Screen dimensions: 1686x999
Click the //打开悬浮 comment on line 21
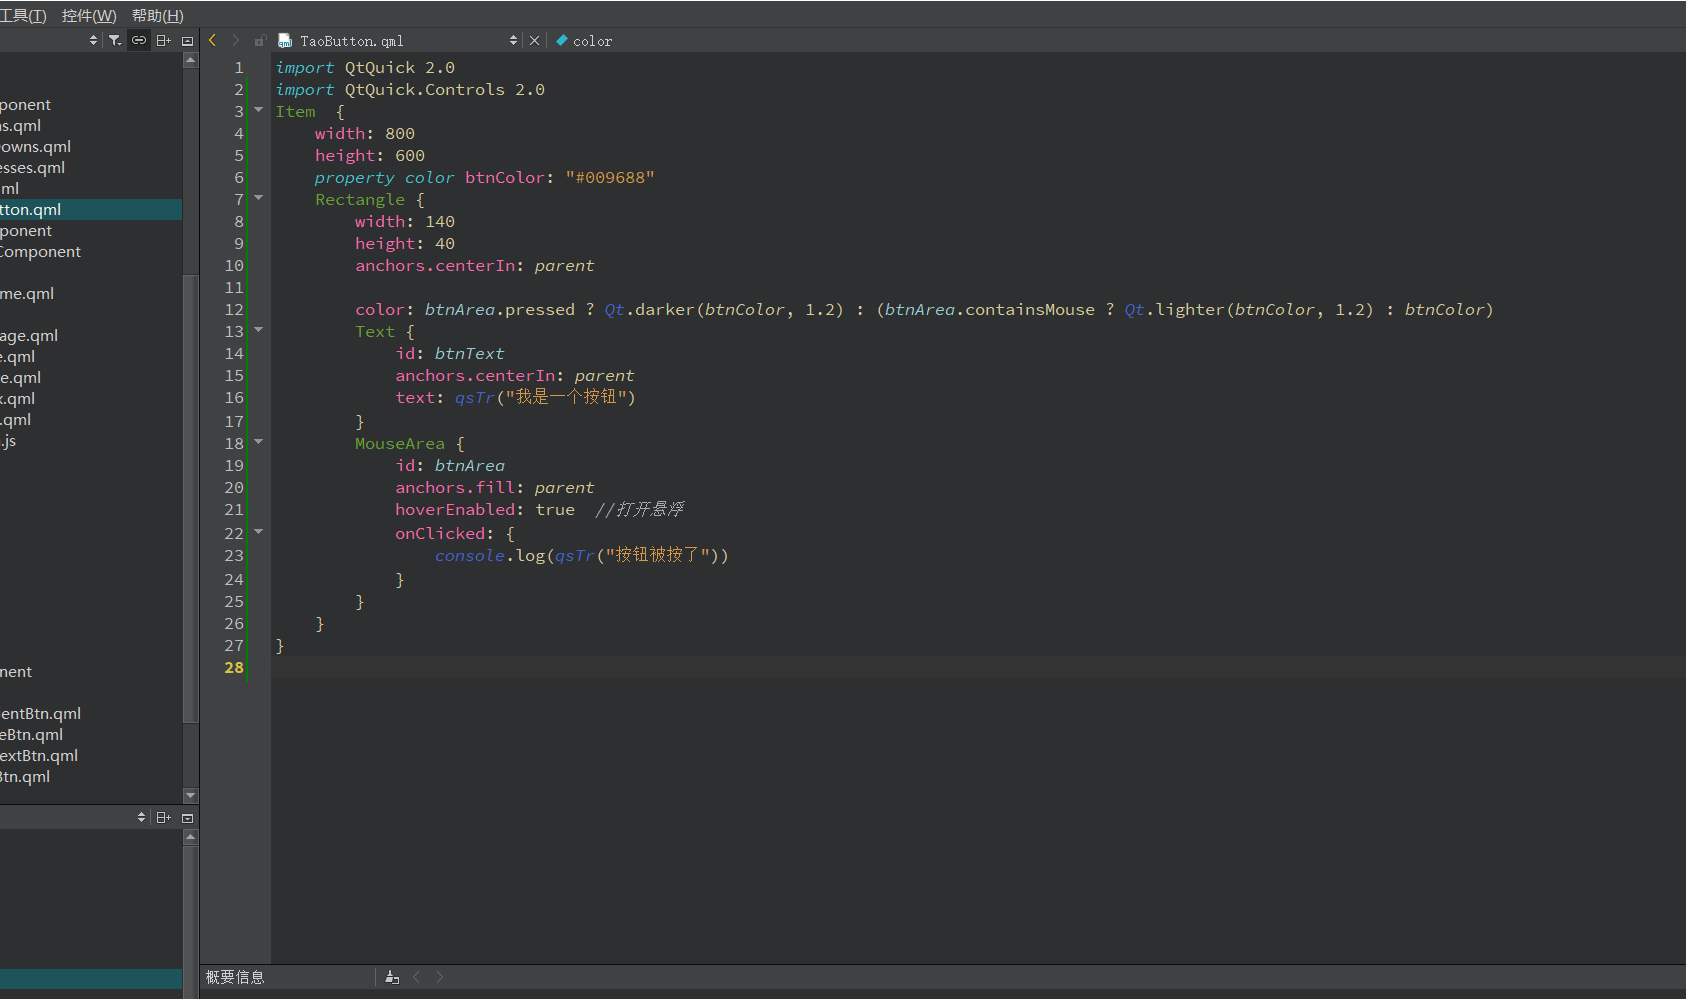pyautogui.click(x=640, y=510)
